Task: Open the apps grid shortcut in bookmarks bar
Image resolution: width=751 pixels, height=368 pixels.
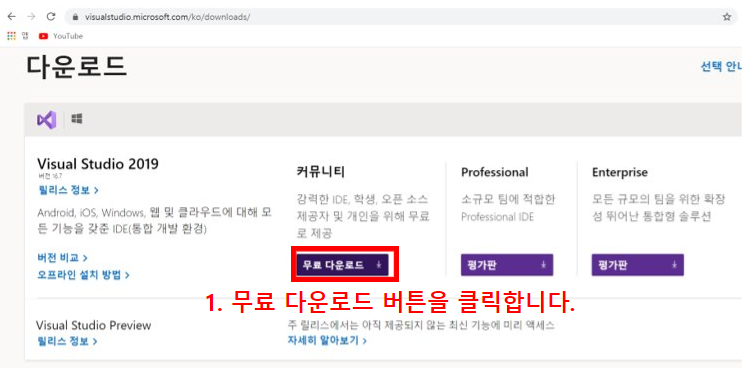Action: [x=11, y=36]
